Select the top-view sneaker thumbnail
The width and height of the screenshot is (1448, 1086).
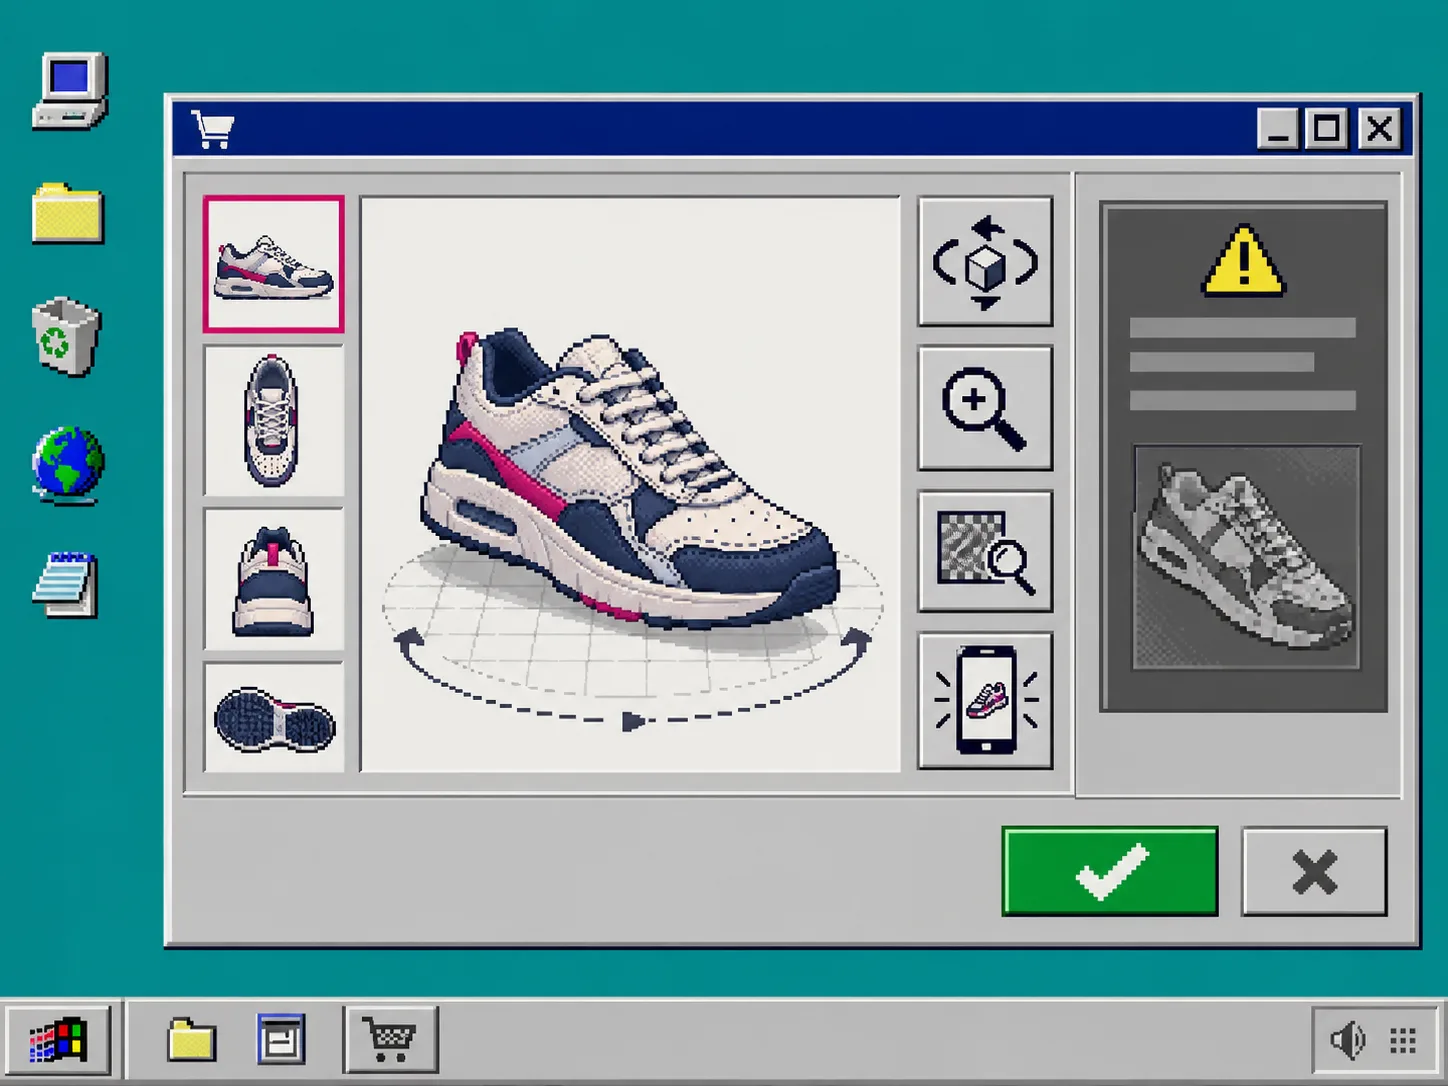273,420
